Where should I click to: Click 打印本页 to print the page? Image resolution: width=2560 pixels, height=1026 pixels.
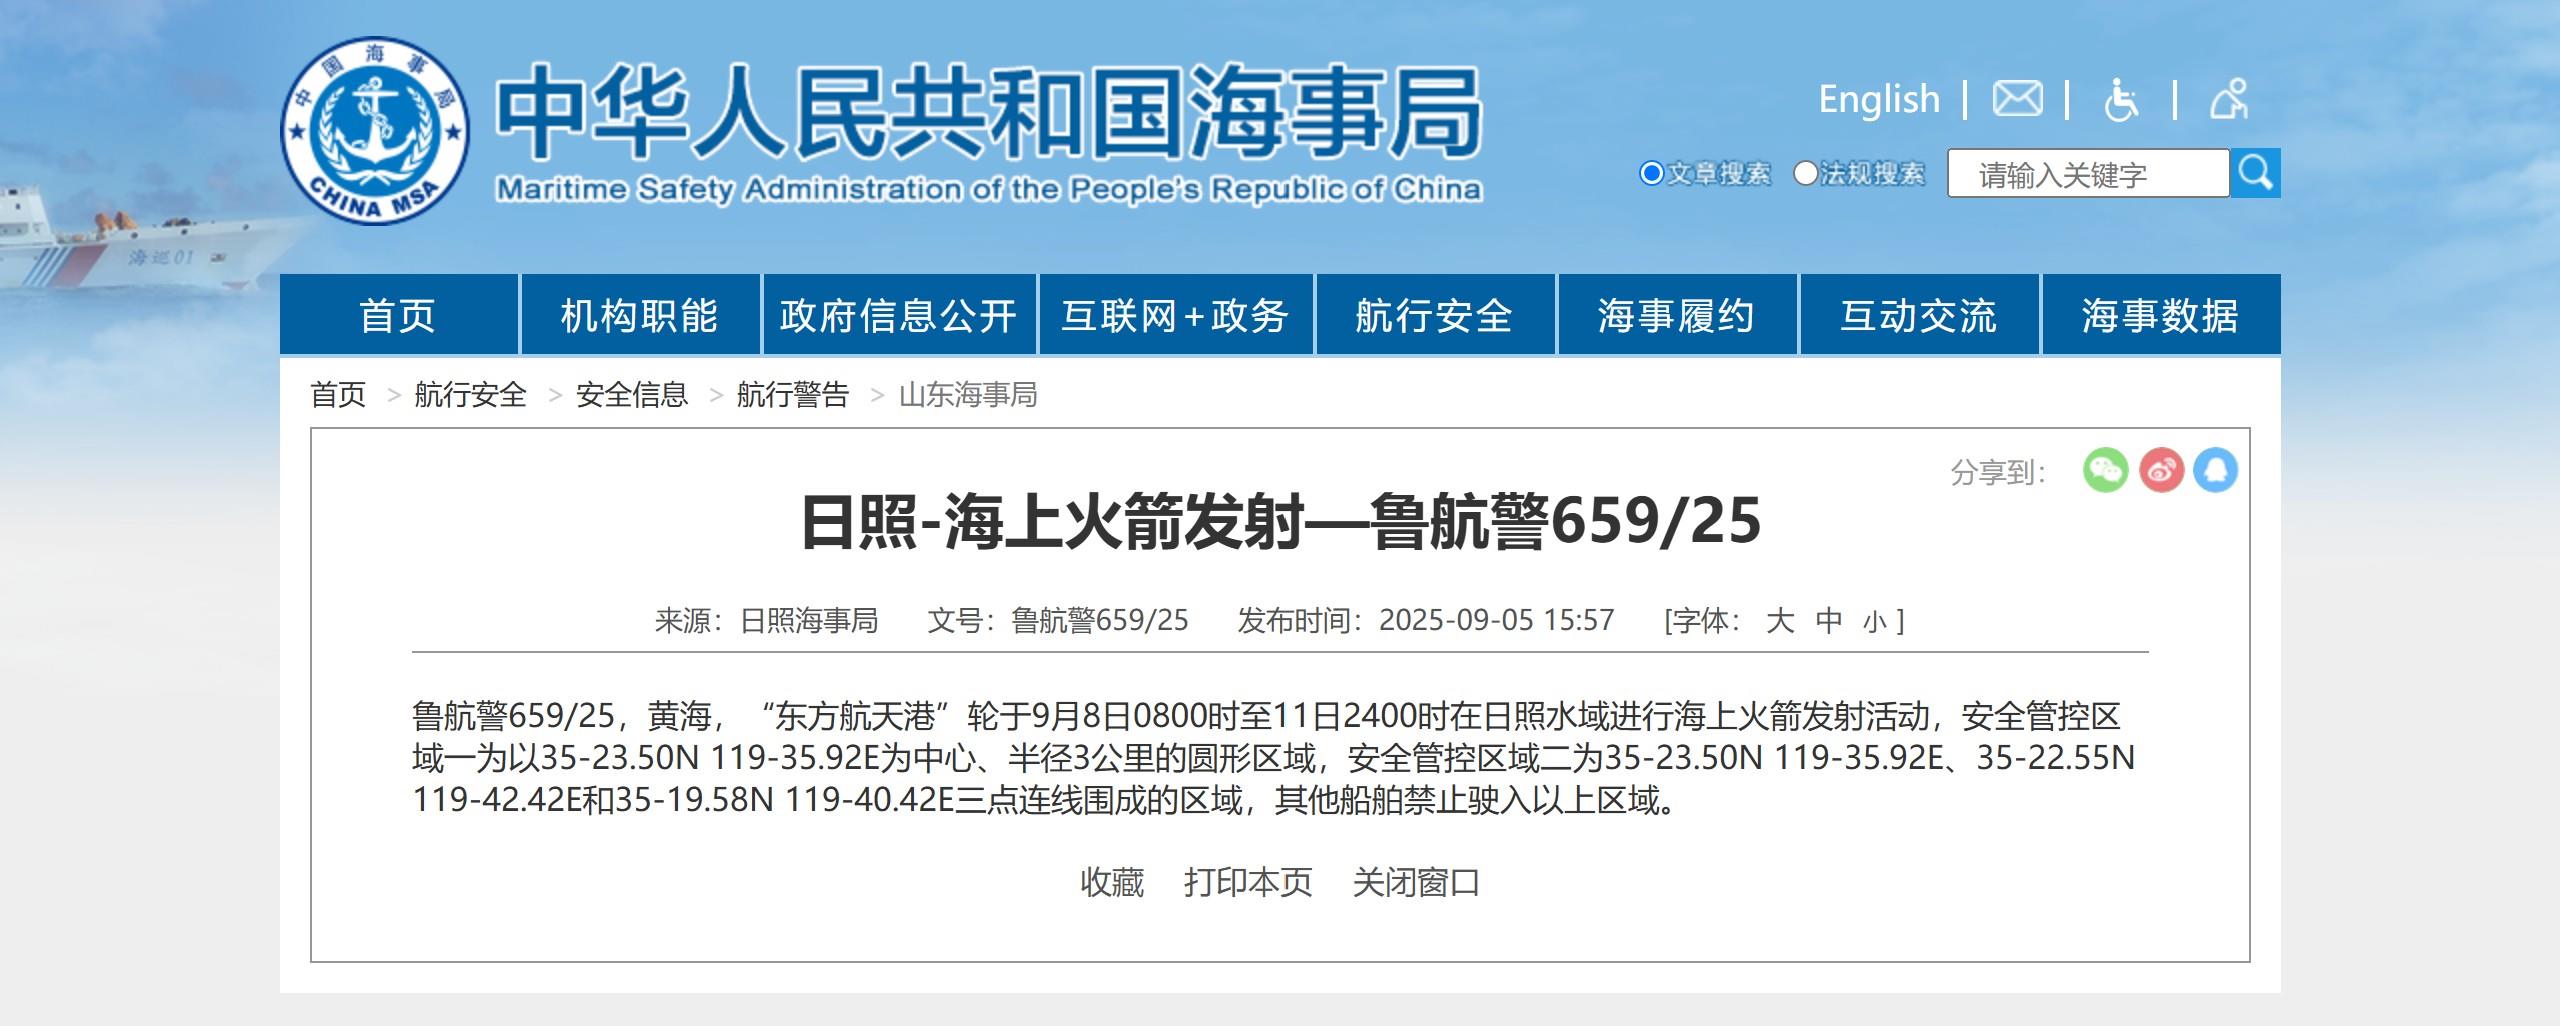[1248, 882]
